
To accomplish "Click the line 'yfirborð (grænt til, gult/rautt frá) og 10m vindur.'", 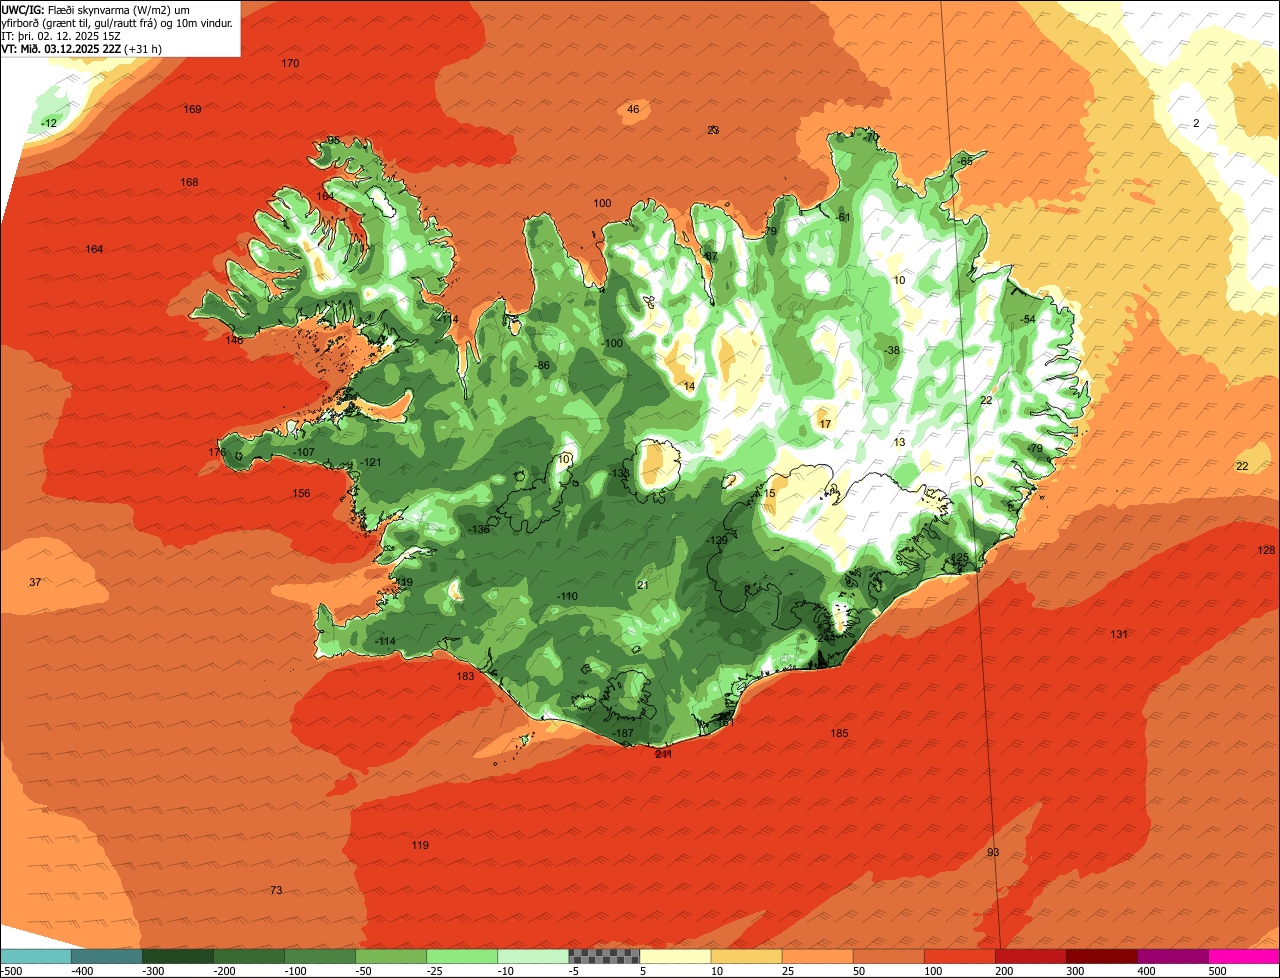I will click(118, 22).
